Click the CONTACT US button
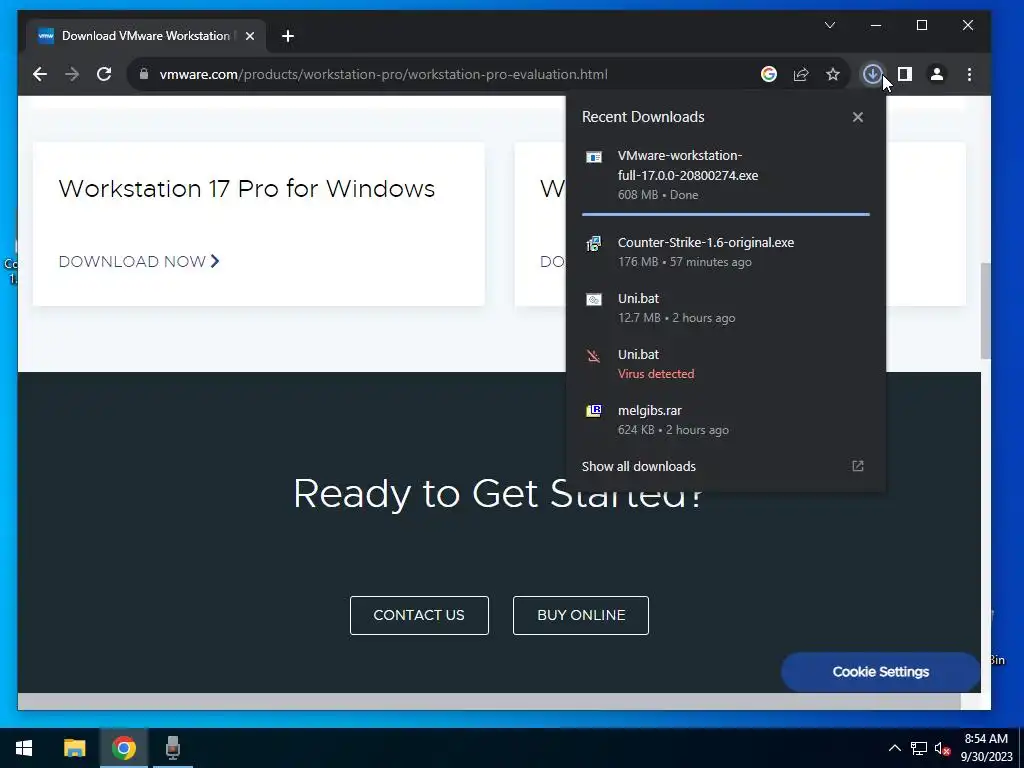Image resolution: width=1024 pixels, height=768 pixels. 419,615
